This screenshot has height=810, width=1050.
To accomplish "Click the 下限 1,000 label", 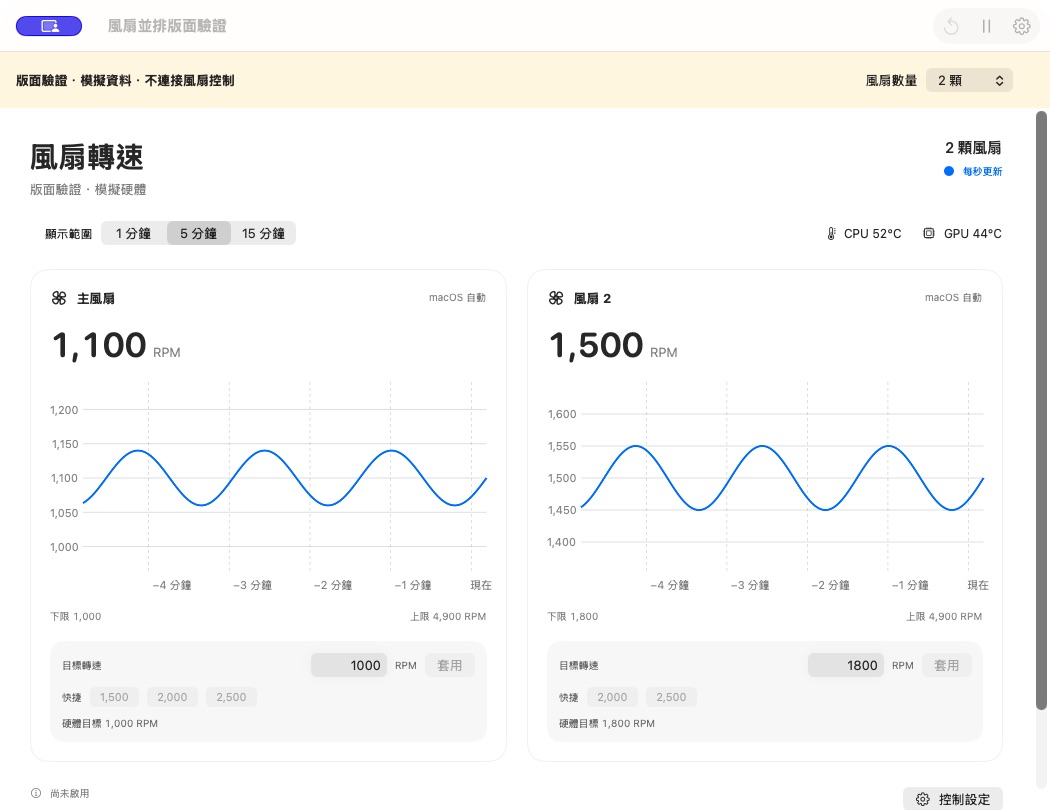I will pos(76,617).
